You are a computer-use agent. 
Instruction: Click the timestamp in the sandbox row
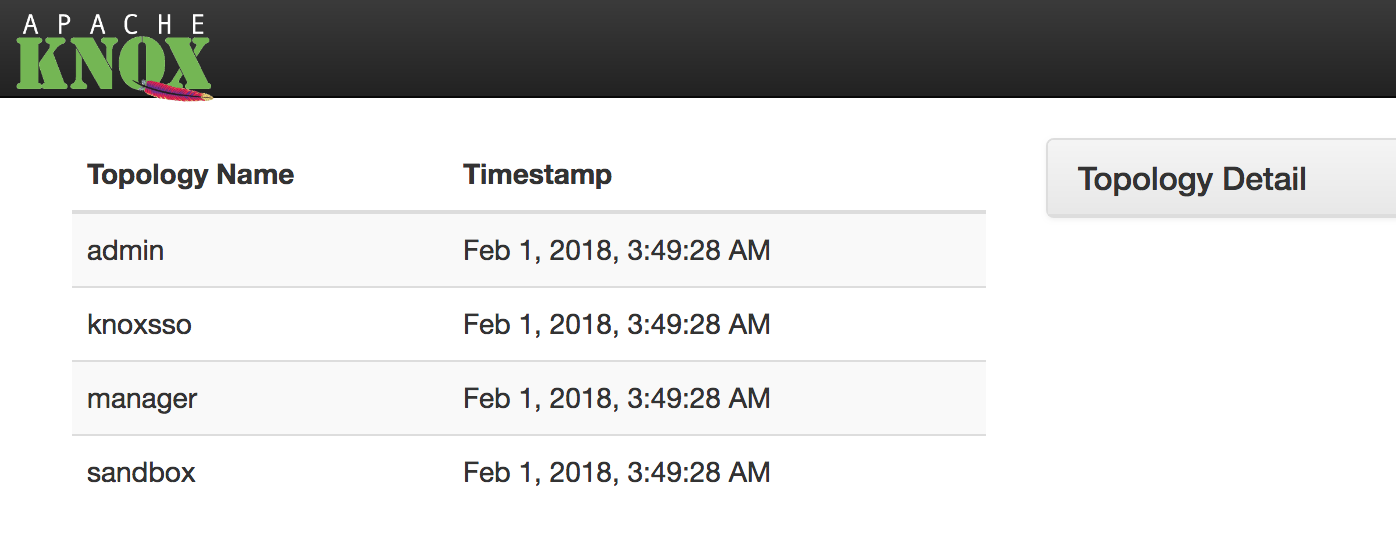click(x=616, y=472)
